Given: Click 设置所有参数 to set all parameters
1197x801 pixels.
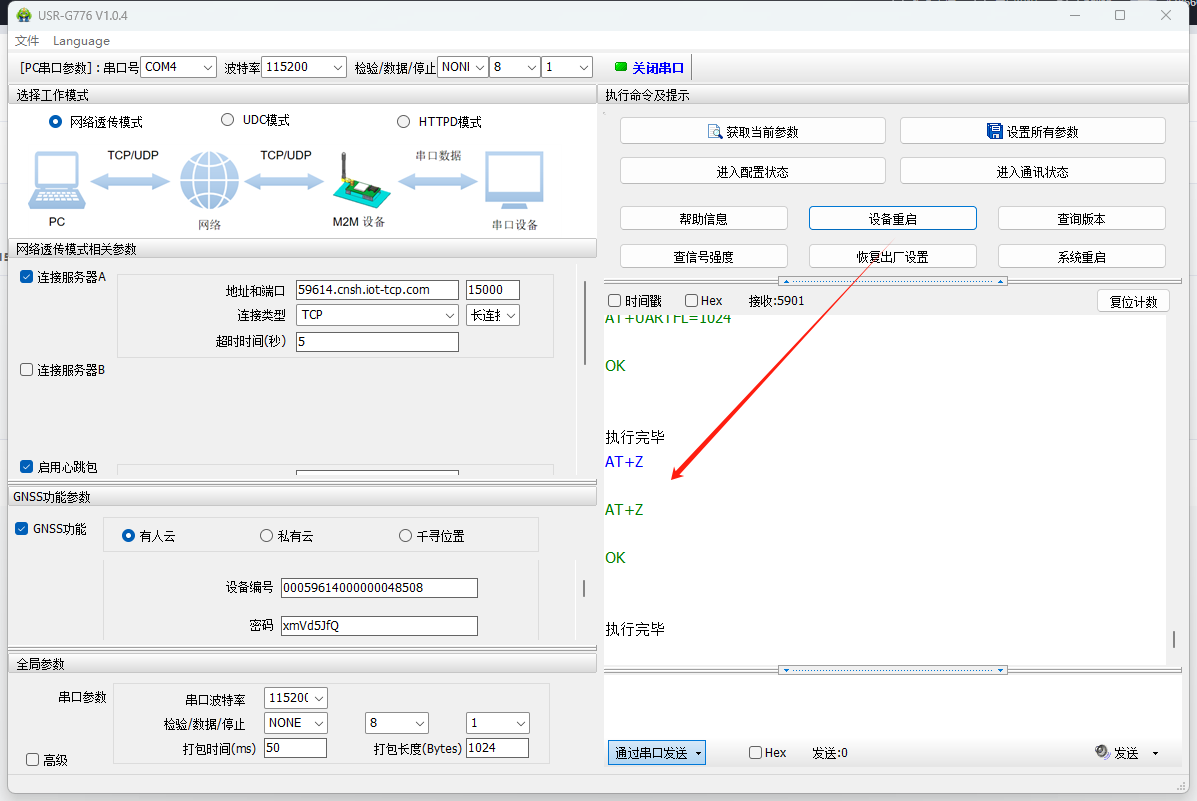Looking at the screenshot, I should tap(1032, 131).
